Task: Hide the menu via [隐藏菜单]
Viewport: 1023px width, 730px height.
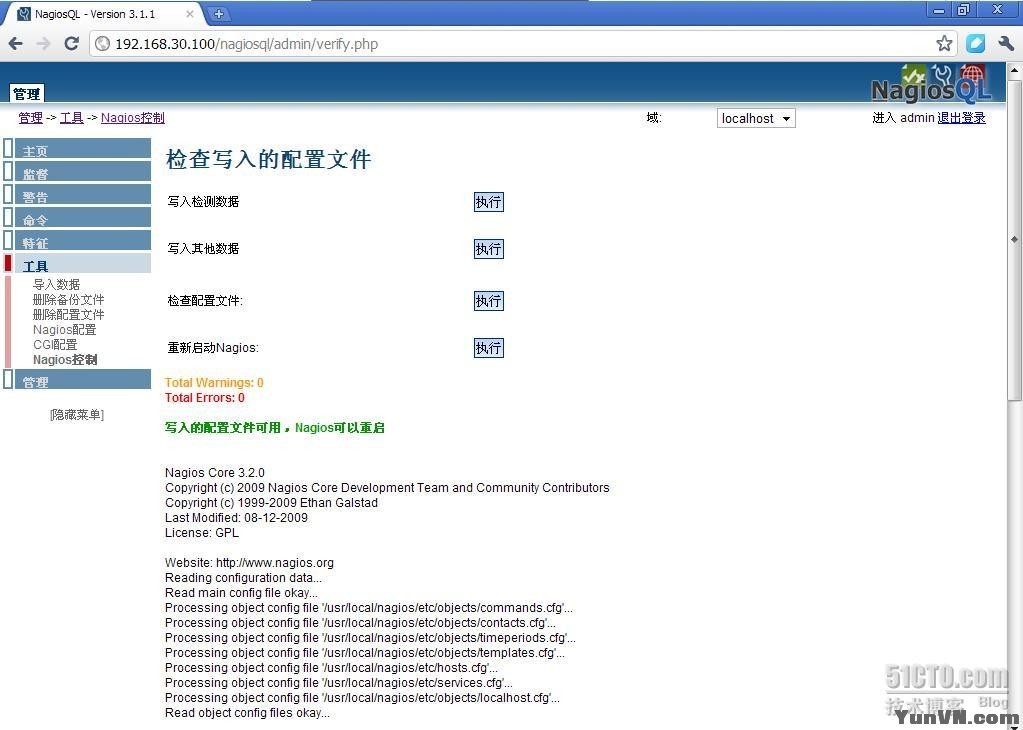Action: pyautogui.click(x=77, y=414)
